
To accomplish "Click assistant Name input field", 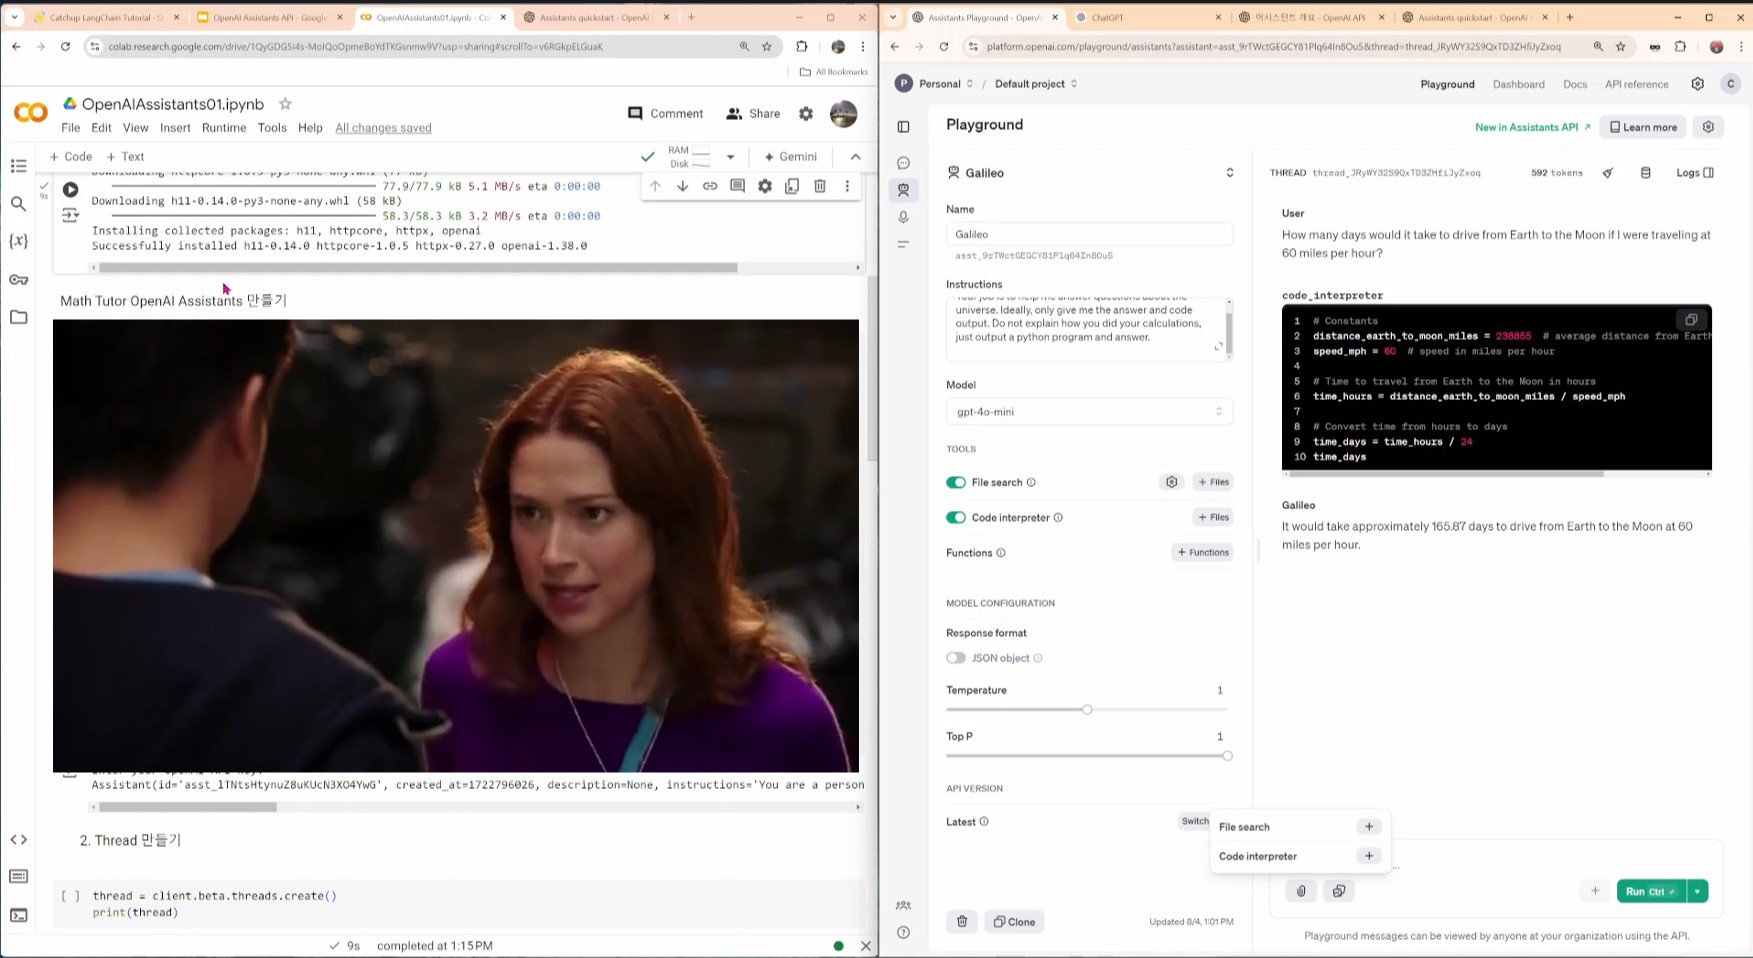I will coord(1089,234).
